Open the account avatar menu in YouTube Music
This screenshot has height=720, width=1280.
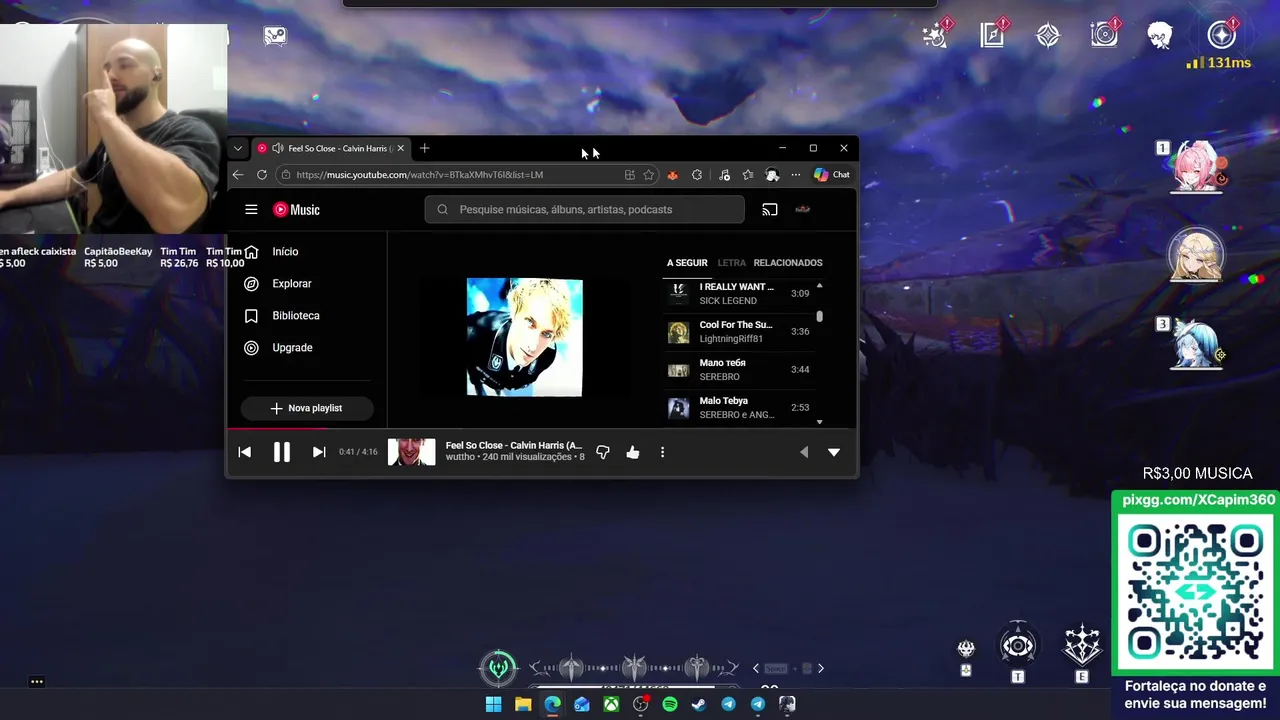(802, 209)
